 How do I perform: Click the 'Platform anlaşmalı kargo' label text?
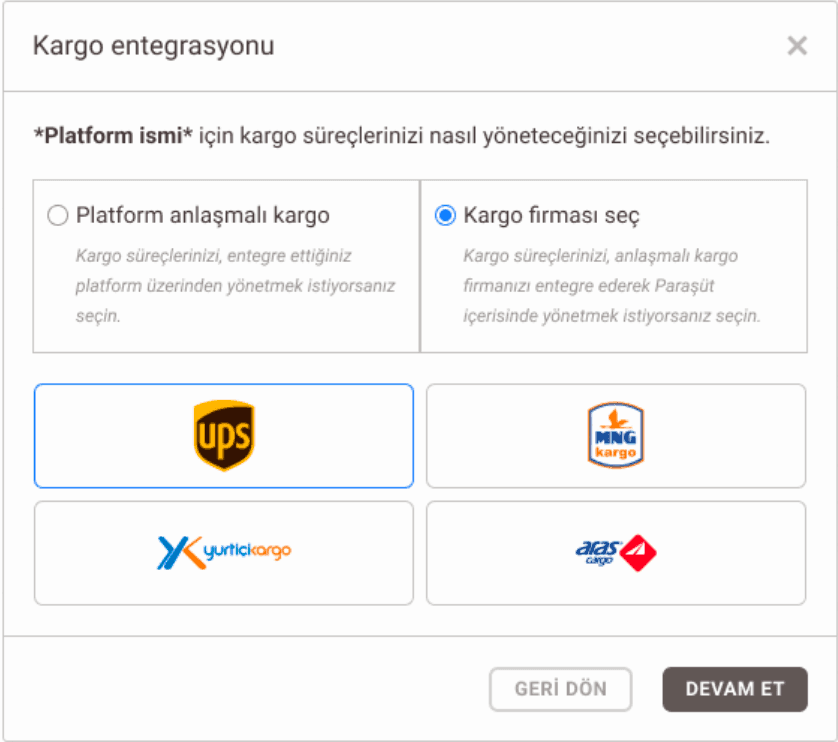[203, 215]
